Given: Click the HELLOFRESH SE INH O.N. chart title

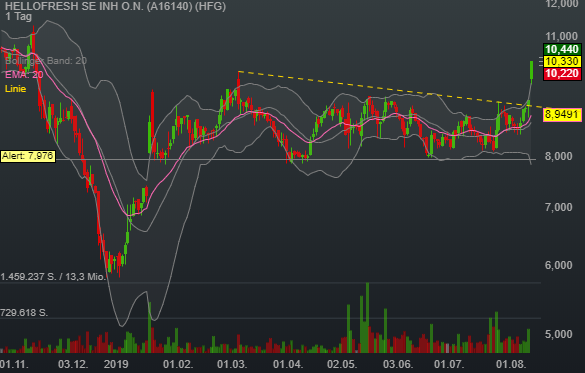Looking at the screenshot, I should click(x=115, y=6).
